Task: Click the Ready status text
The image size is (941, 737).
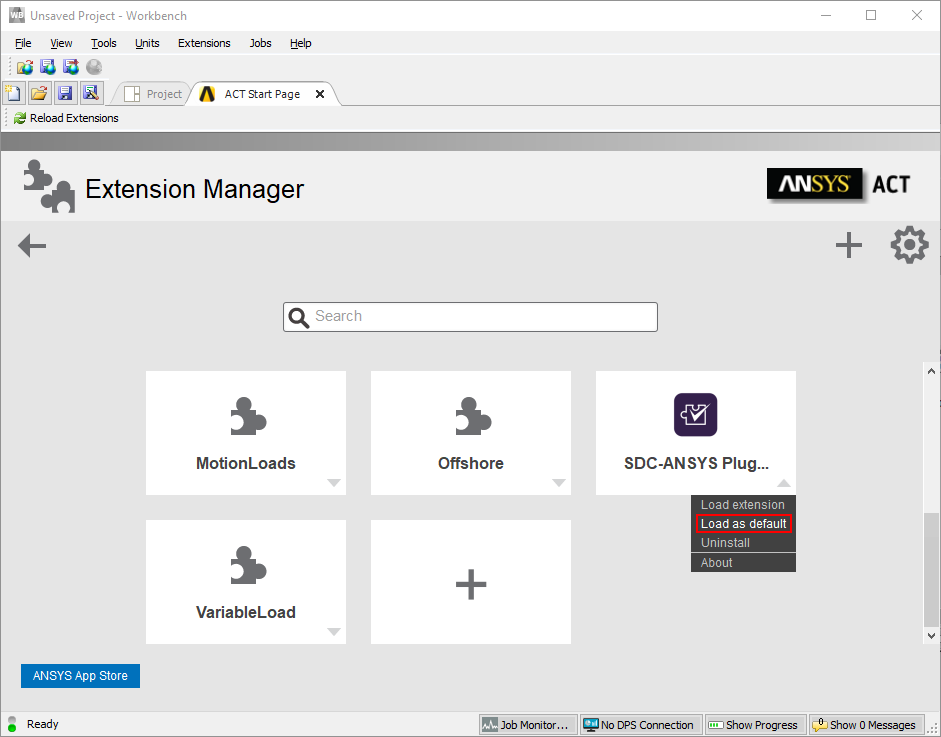Action: tap(43, 724)
